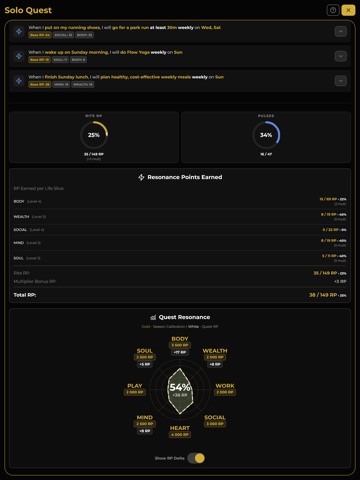Click the lightning icon beside the Flow Yoga rite
This screenshot has width=360, height=480.
click(19, 56)
